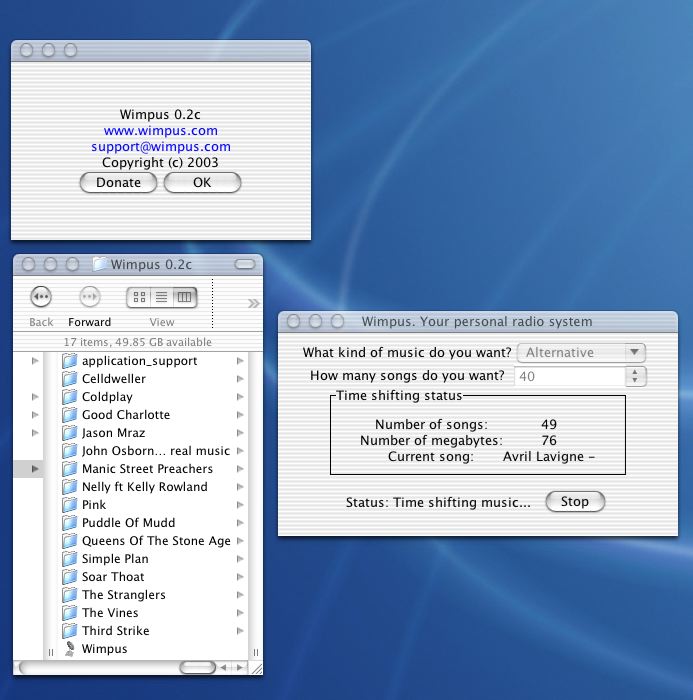Click the folder proxy icon in Finder title bar
The image size is (693, 700).
coord(100,264)
